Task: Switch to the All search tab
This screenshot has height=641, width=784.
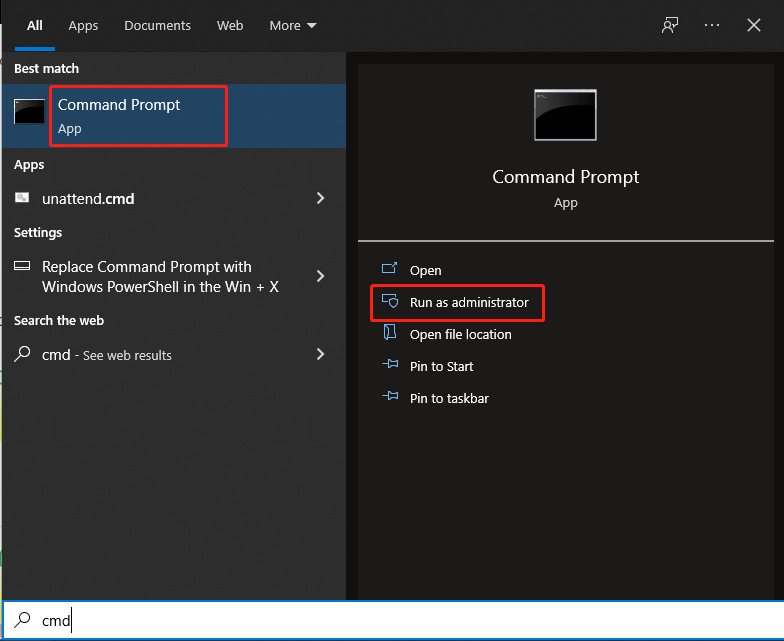Action: tap(34, 26)
